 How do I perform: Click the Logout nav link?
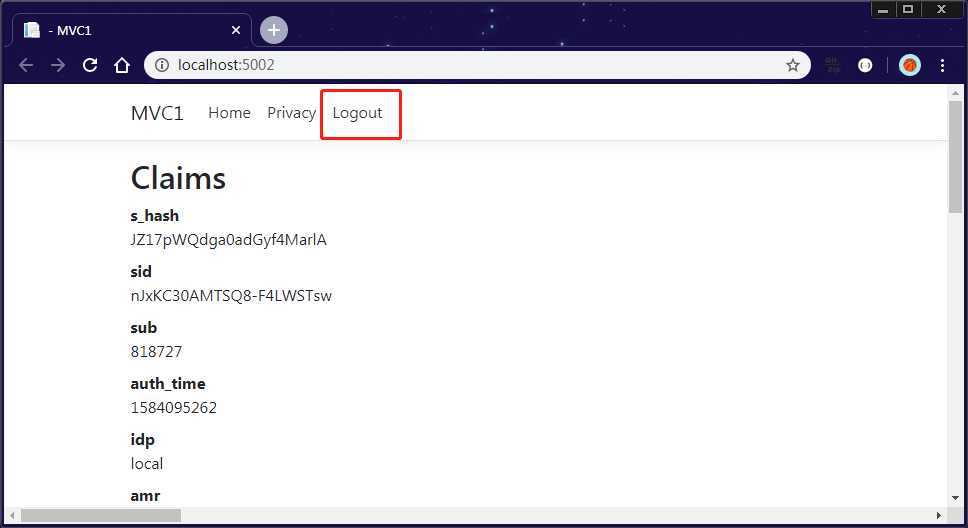coord(357,113)
